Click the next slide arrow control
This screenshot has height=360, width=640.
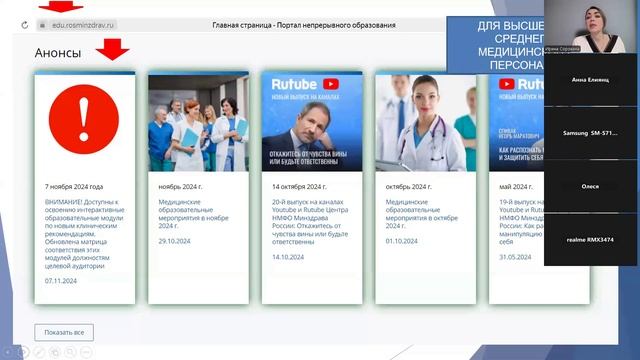pyautogui.click(x=24, y=351)
